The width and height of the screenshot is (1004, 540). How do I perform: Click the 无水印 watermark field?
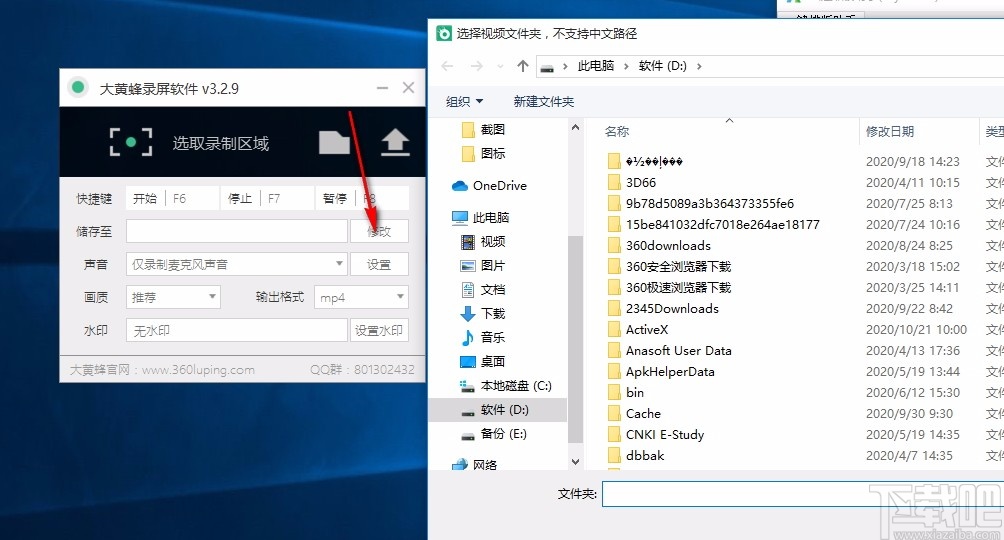click(x=236, y=331)
